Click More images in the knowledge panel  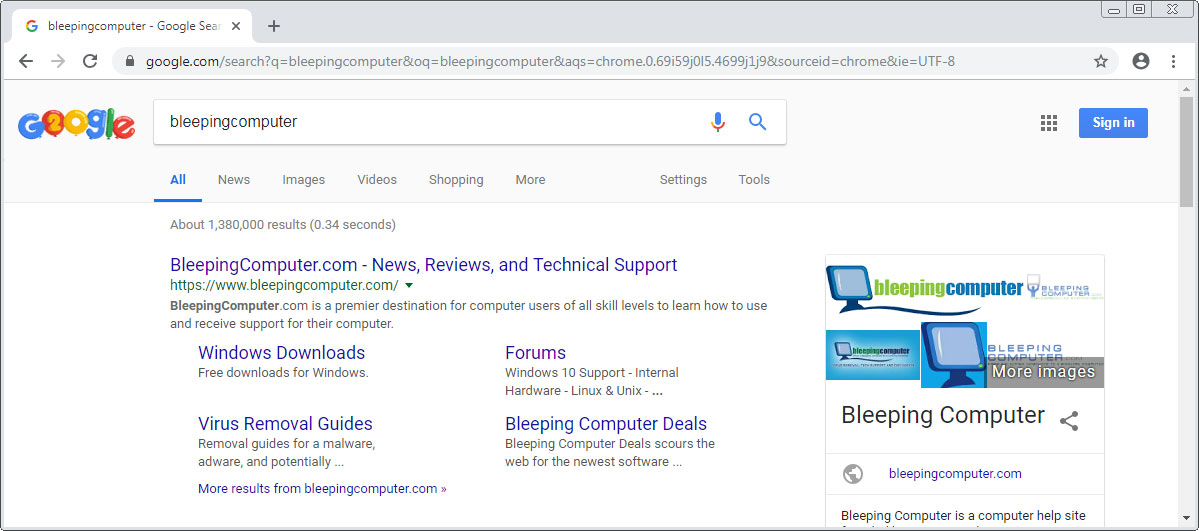1043,372
